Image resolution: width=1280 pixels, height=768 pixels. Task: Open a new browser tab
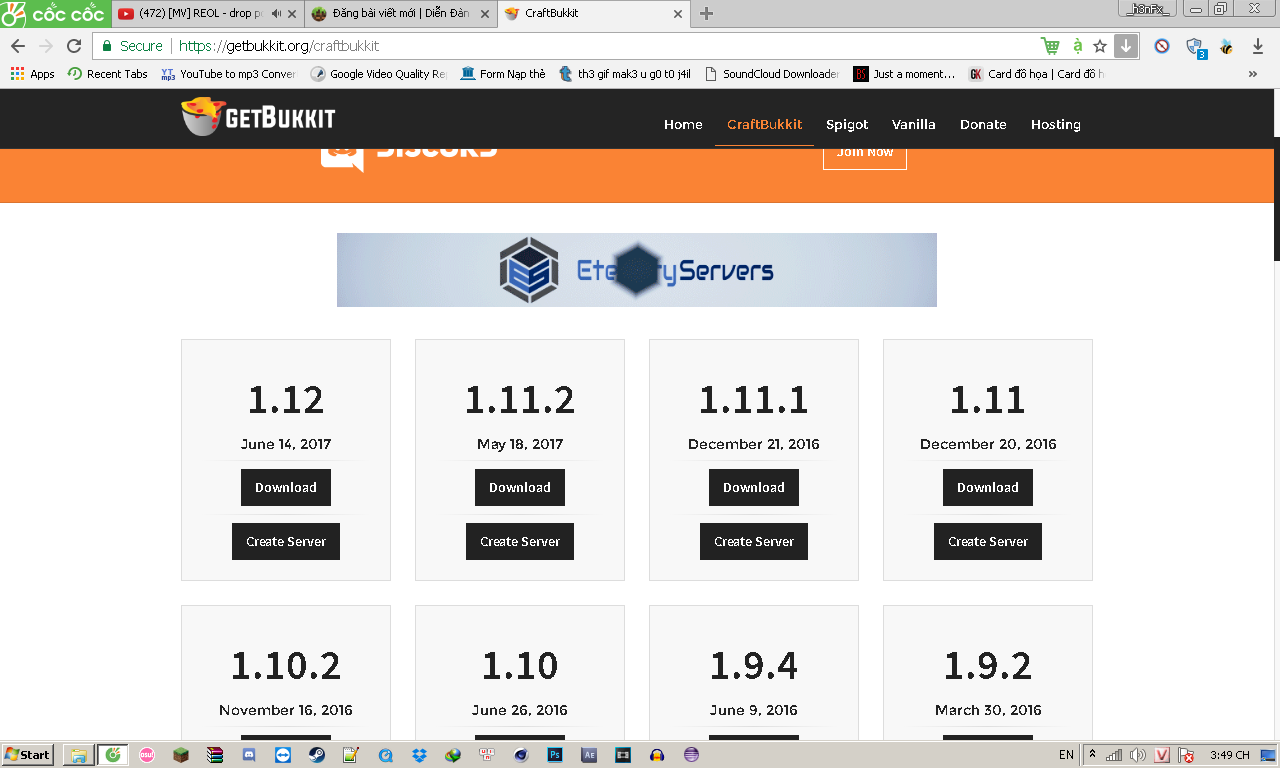[x=706, y=14]
